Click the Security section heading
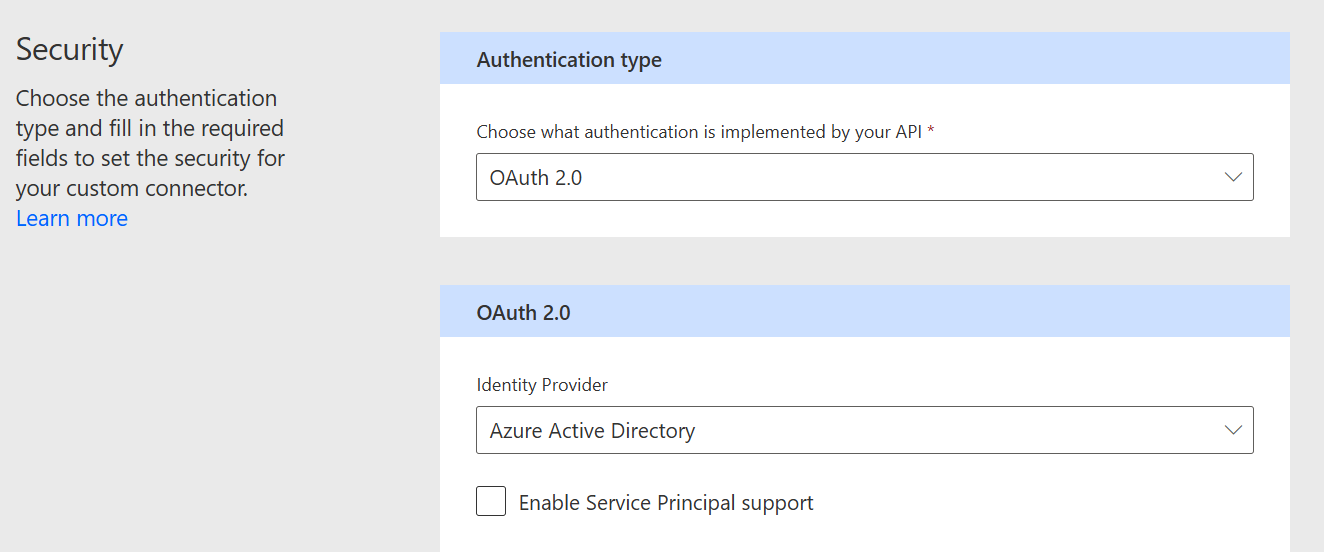Screen dimensions: 1324x552 tap(70, 49)
